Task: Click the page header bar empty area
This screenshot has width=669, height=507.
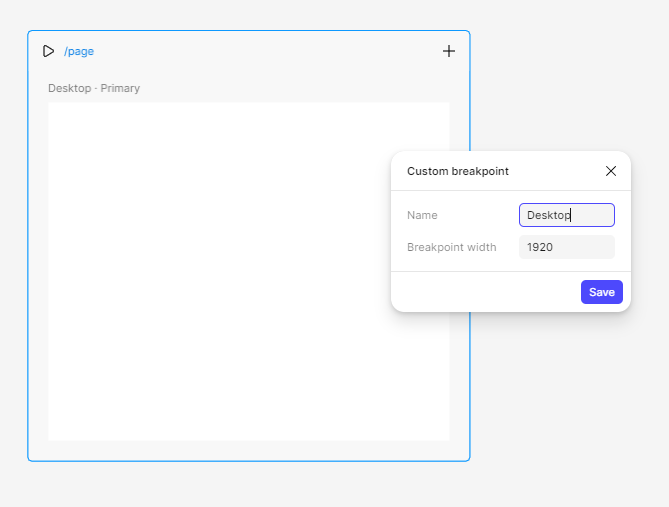Action: [265, 51]
